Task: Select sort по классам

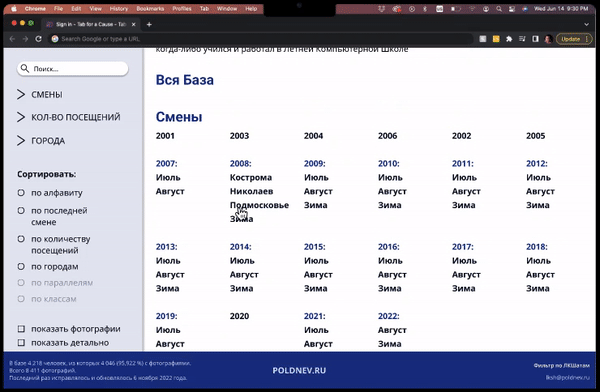Action: pyautogui.click(x=21, y=299)
